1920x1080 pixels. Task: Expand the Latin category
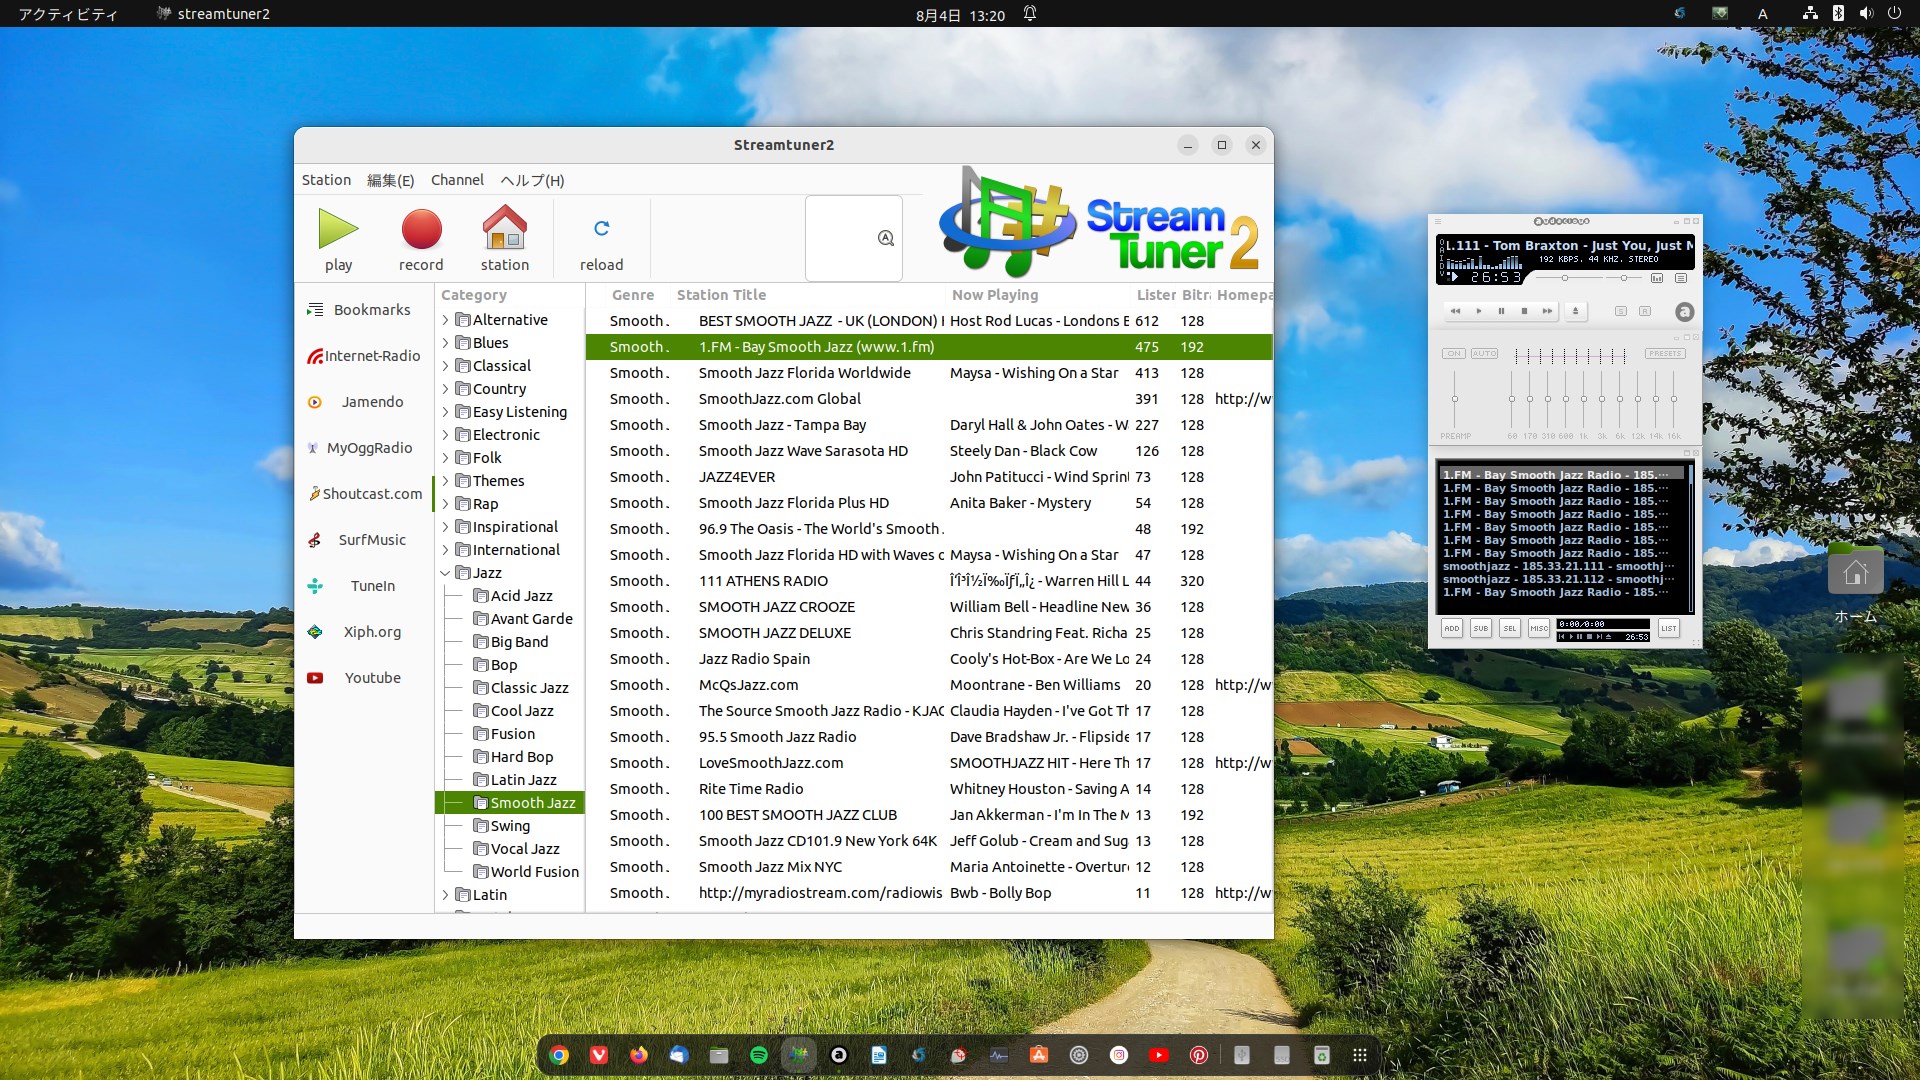[x=446, y=895]
